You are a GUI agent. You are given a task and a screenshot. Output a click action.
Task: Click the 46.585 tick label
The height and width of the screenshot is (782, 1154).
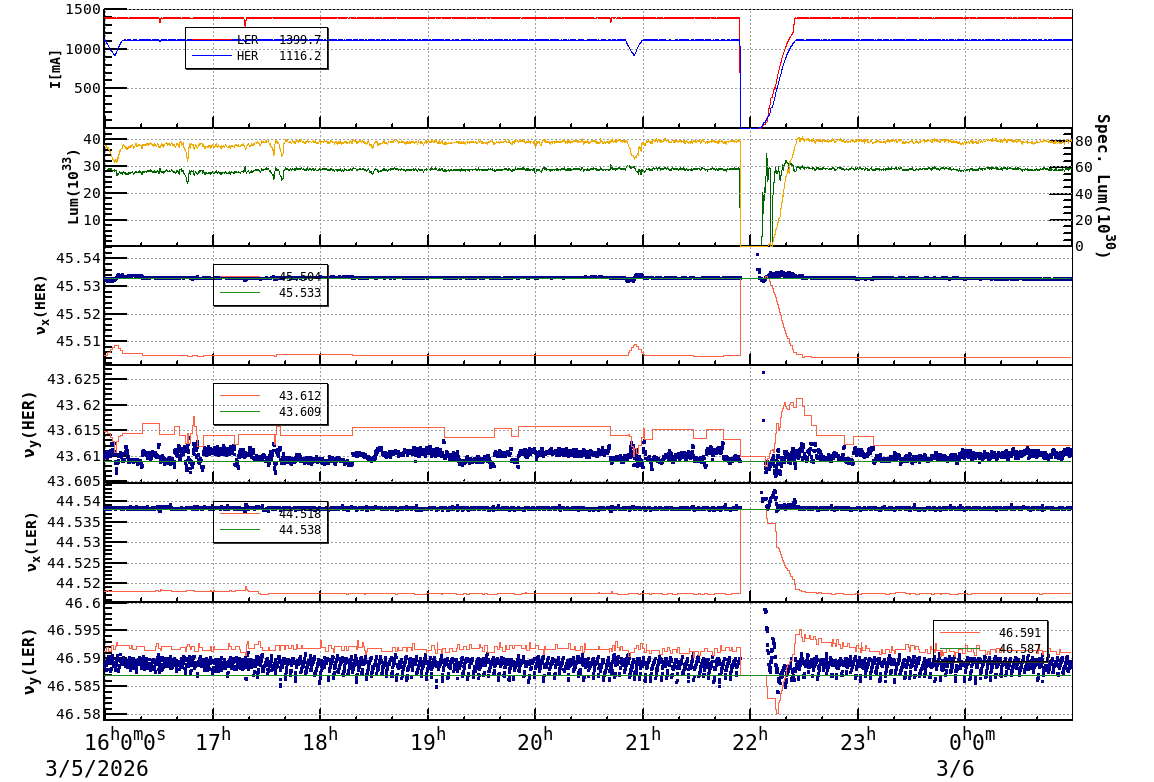coord(74,686)
